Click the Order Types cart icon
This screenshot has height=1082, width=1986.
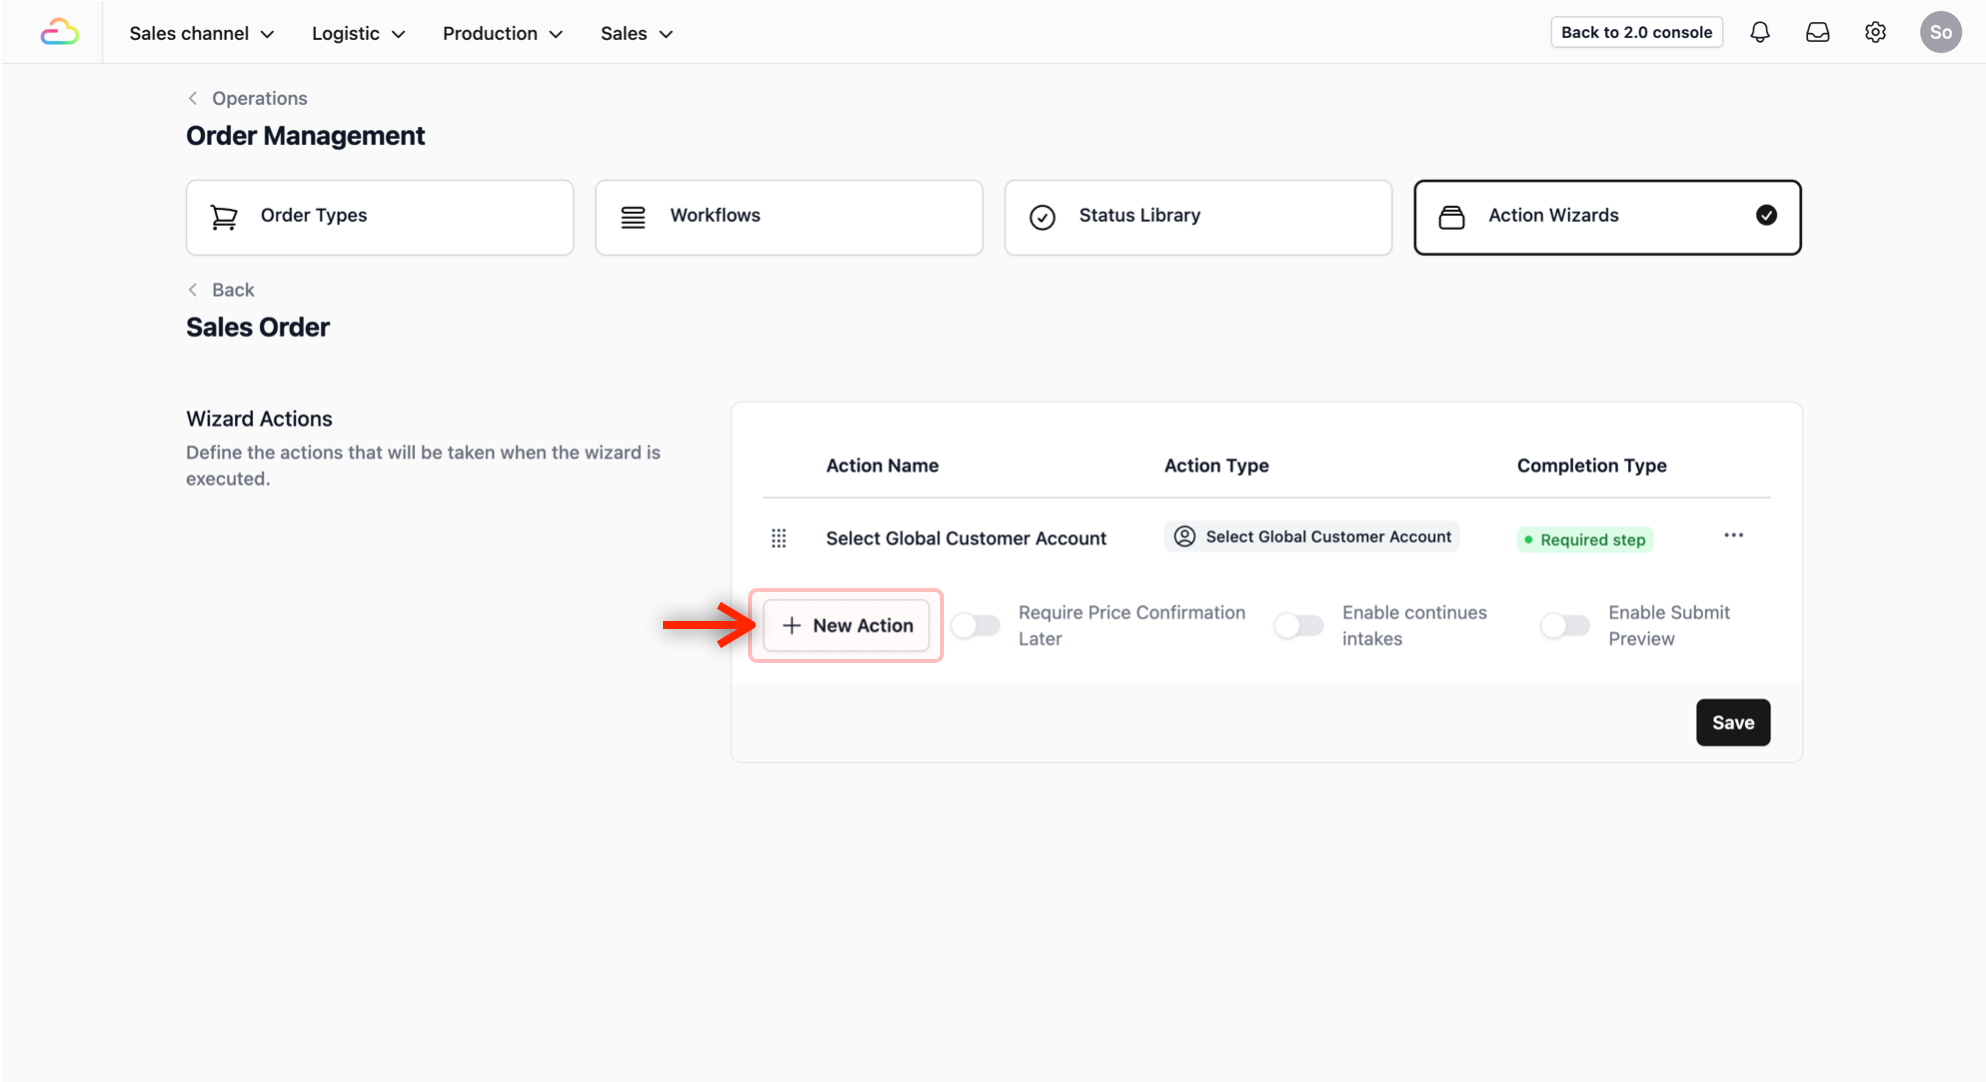[224, 217]
